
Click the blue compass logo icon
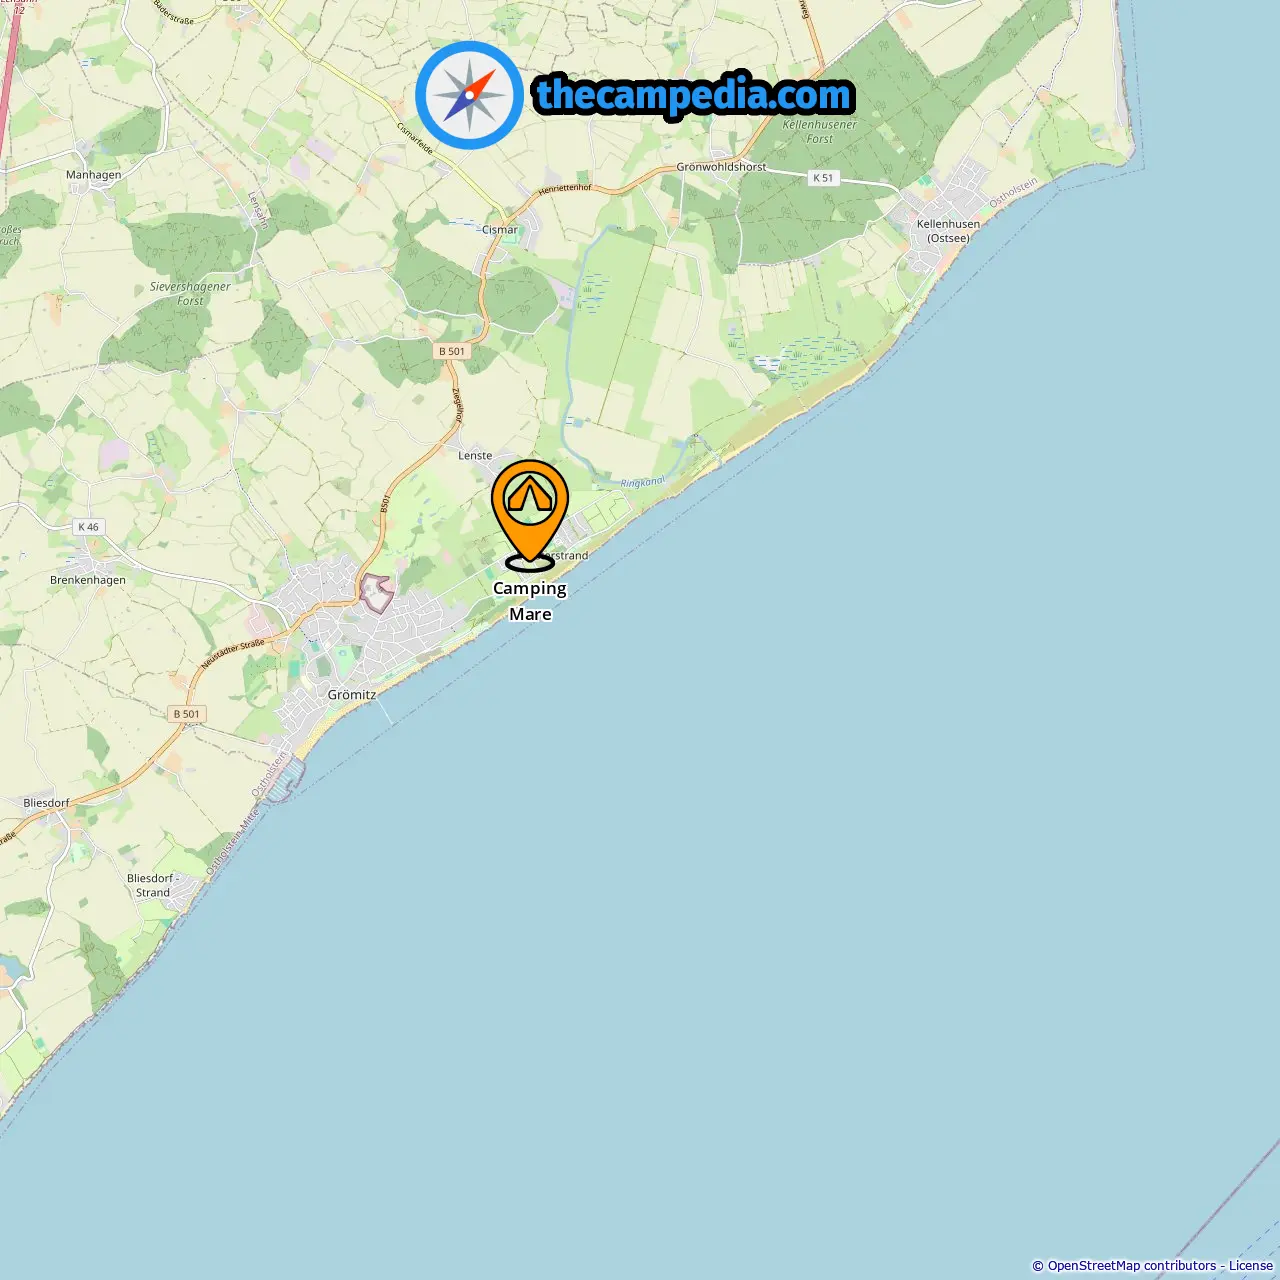click(469, 95)
